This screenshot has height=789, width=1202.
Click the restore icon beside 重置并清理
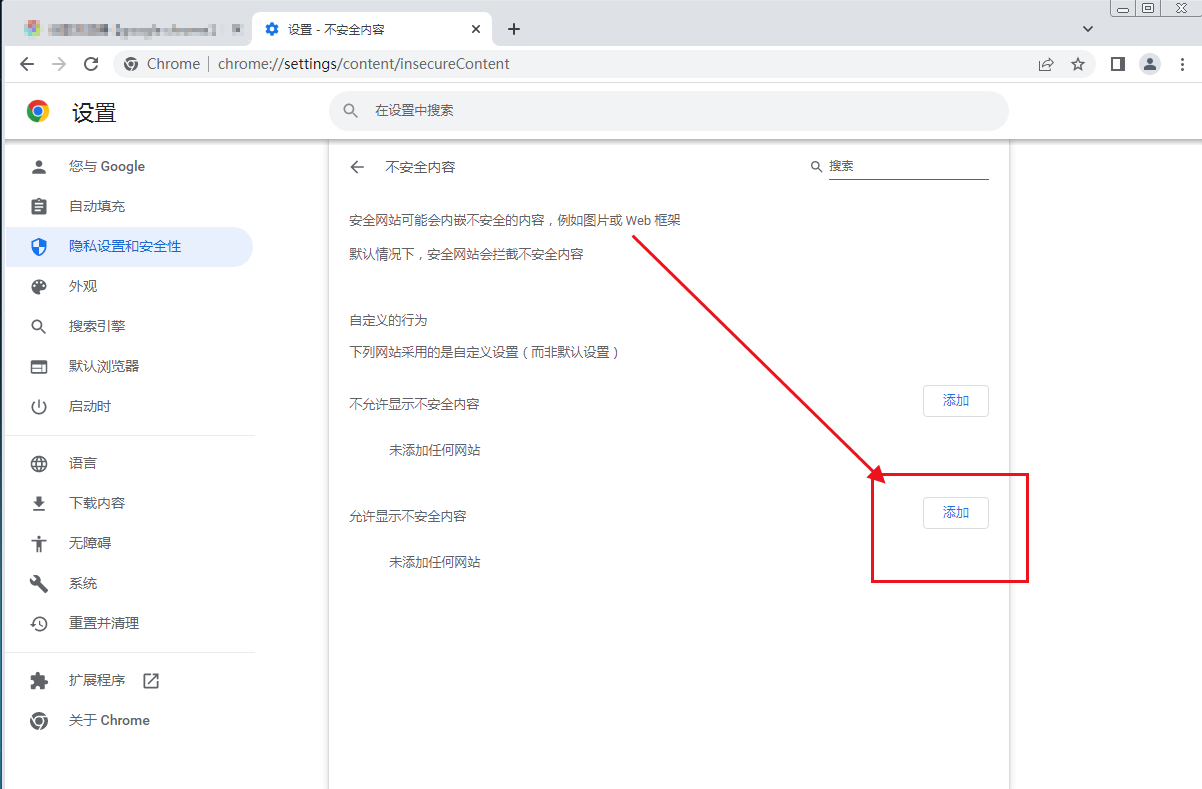click(39, 623)
